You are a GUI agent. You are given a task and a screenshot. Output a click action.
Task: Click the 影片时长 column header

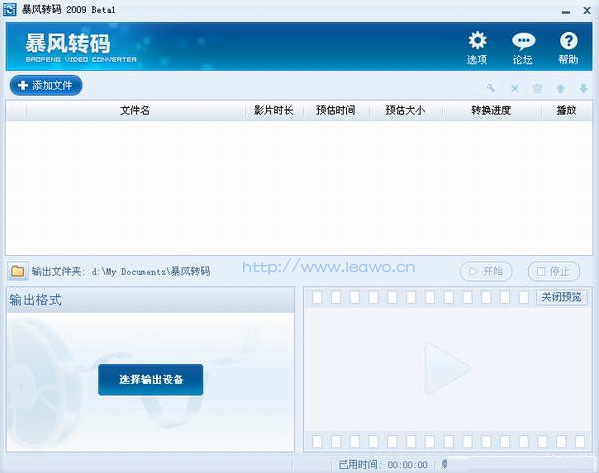274,110
